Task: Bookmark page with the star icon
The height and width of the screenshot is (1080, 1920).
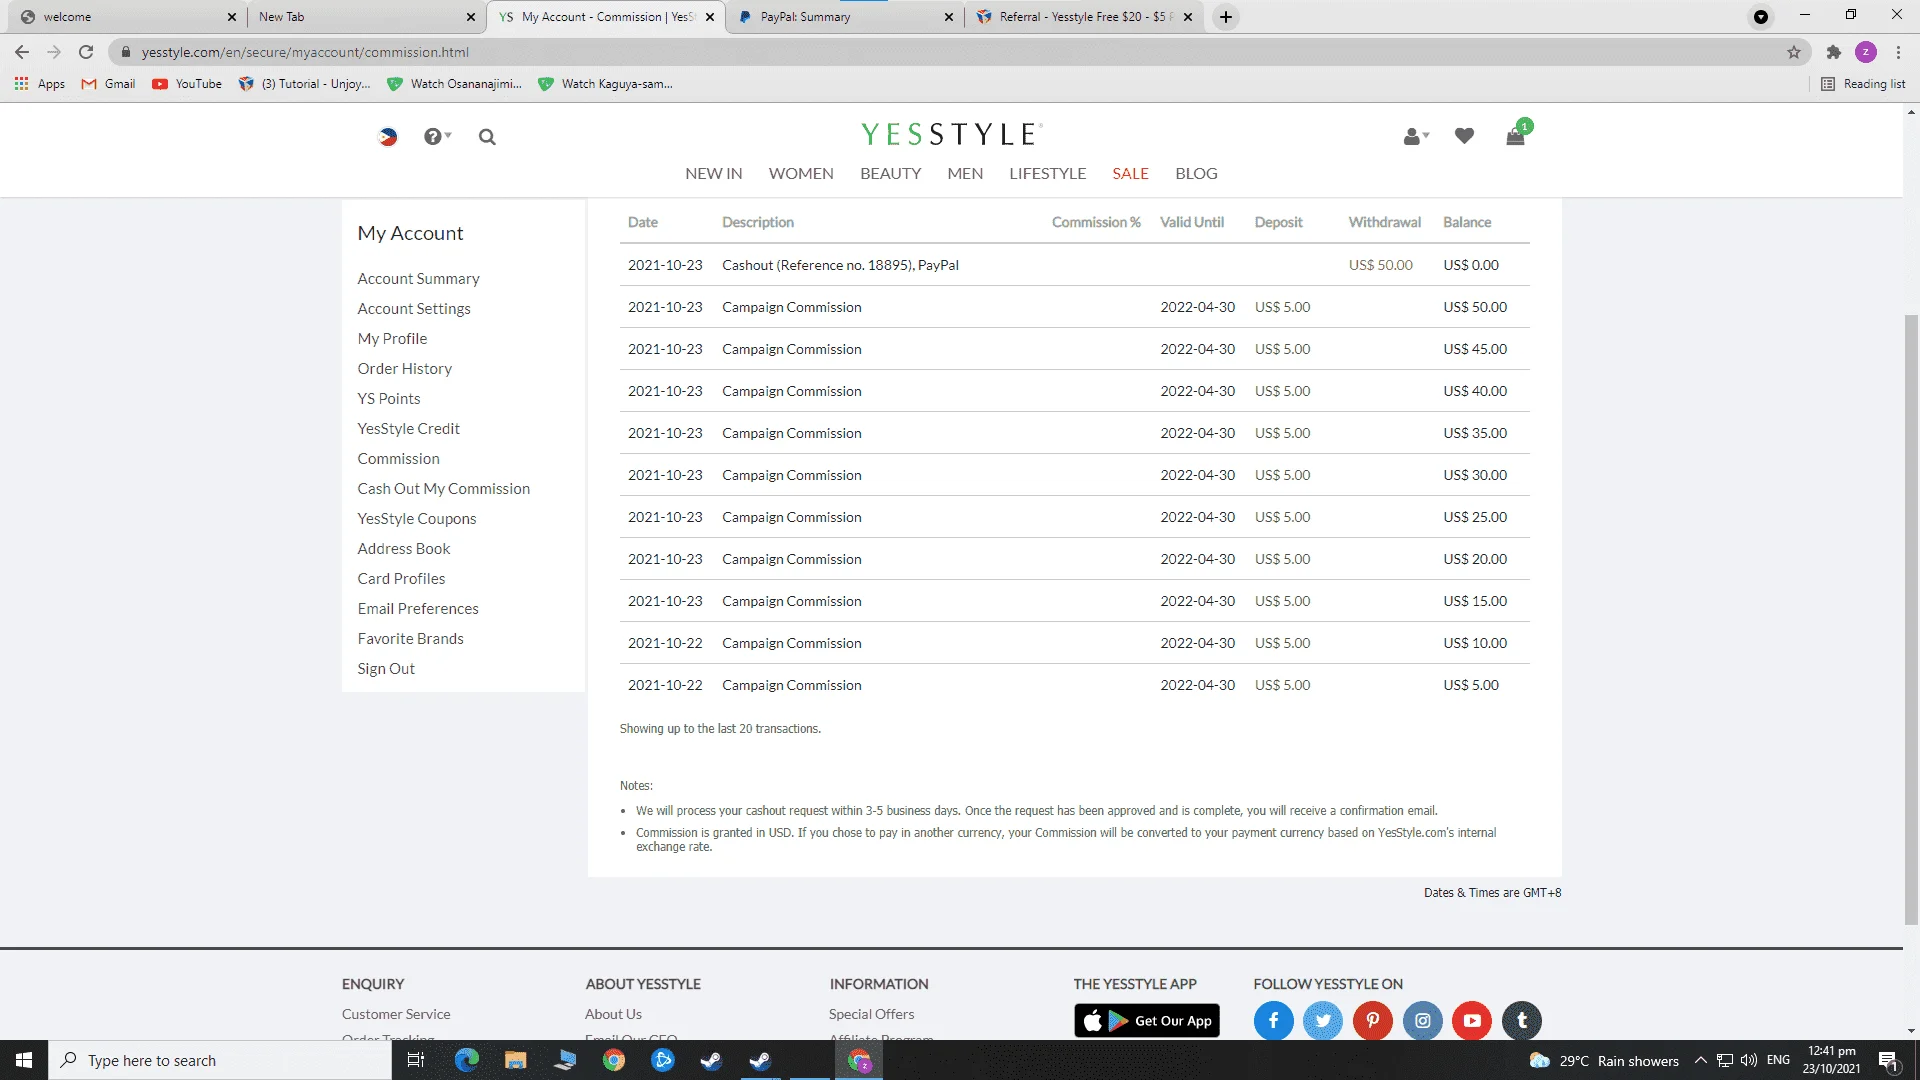Action: (x=1794, y=52)
